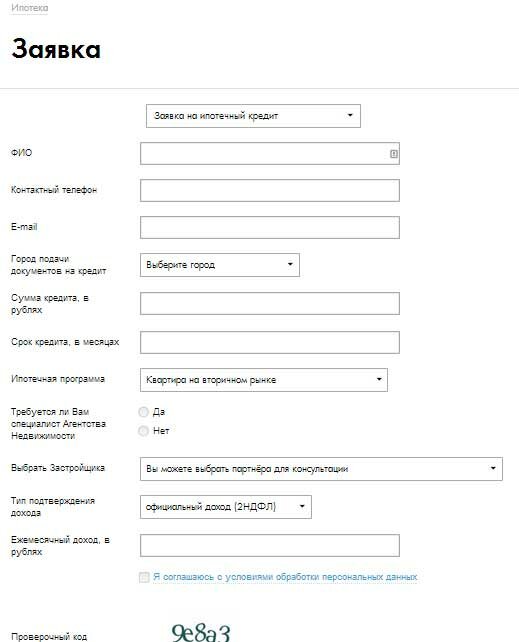Select the Да radio button
This screenshot has width=519, height=642.
pyautogui.click(x=143, y=412)
